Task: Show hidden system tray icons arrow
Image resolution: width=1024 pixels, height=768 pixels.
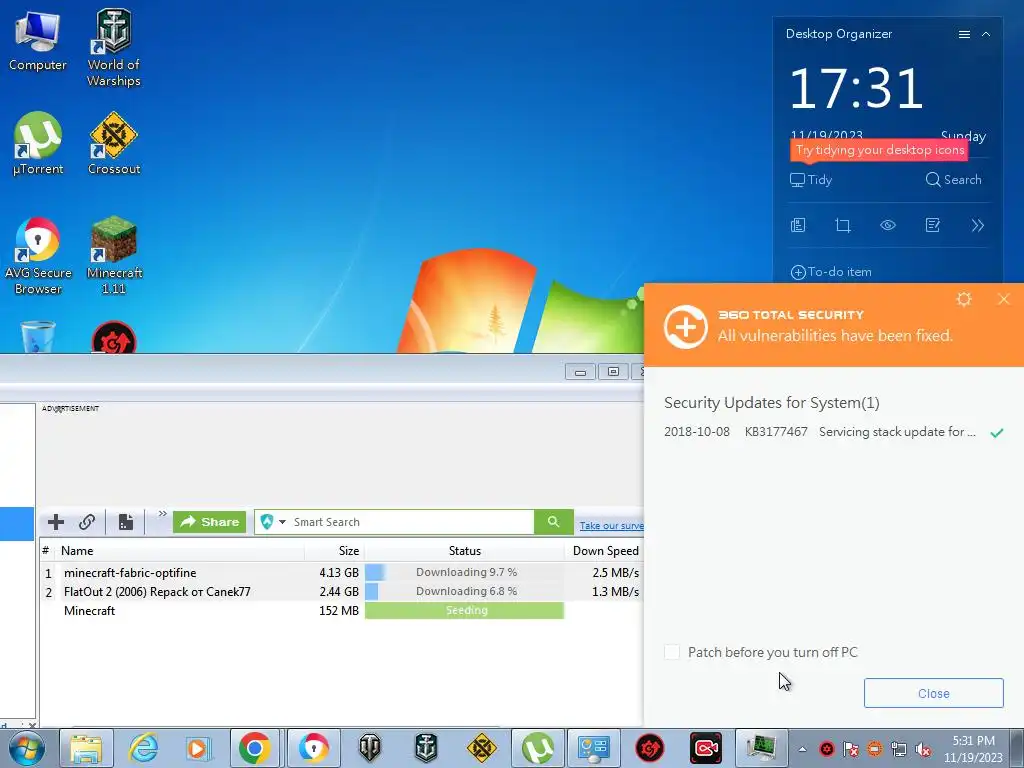Action: coord(803,749)
